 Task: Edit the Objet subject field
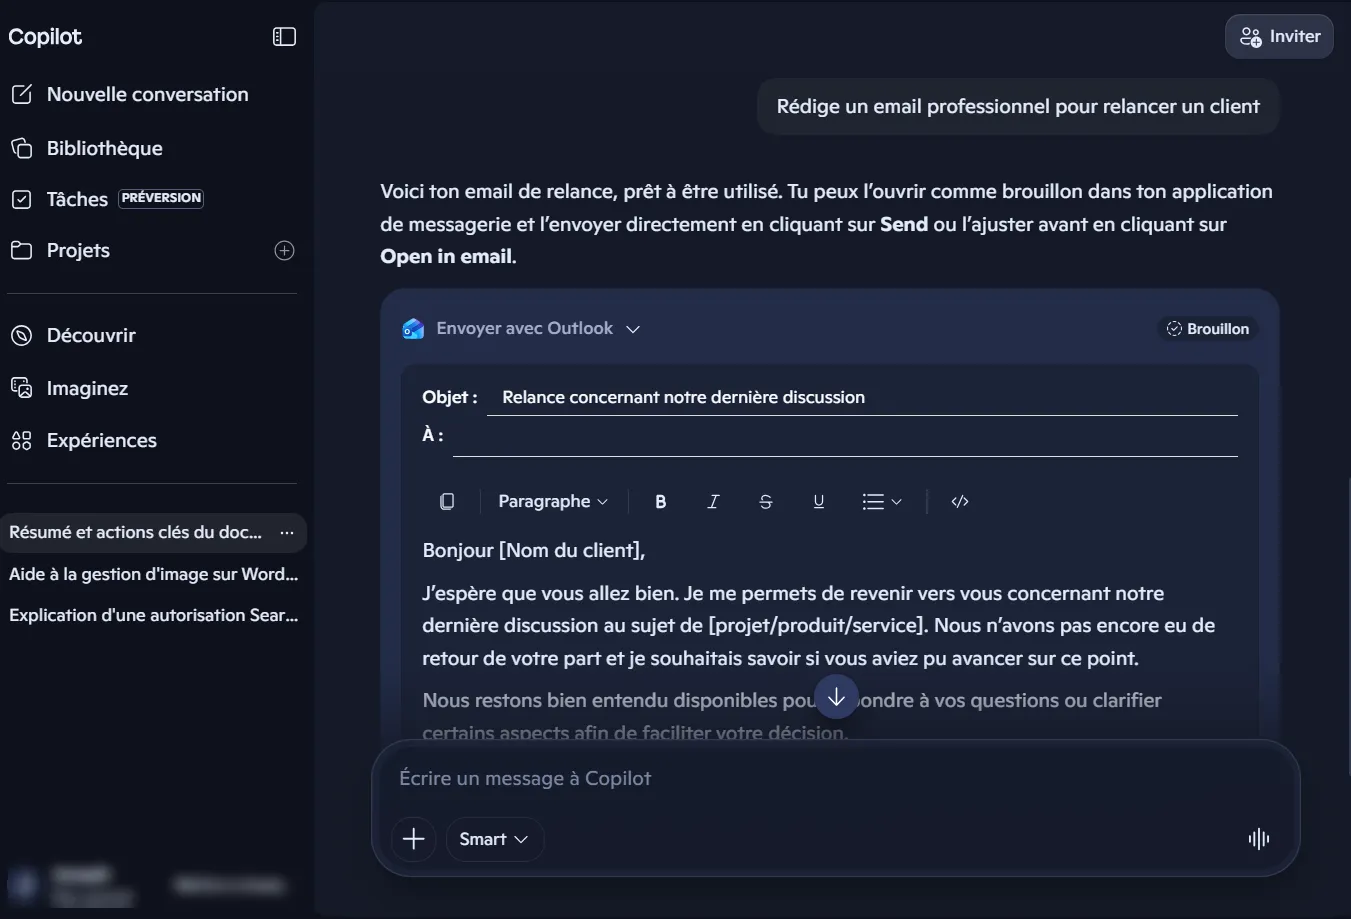click(862, 397)
